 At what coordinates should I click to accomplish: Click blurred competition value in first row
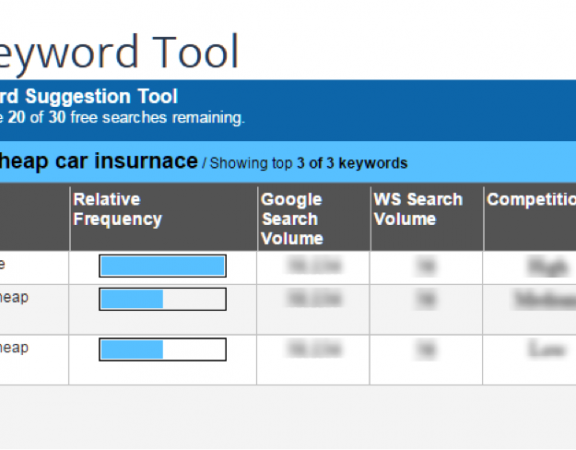click(x=547, y=267)
